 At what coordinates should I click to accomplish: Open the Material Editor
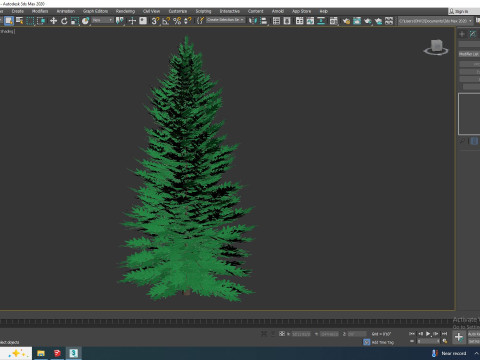point(334,21)
